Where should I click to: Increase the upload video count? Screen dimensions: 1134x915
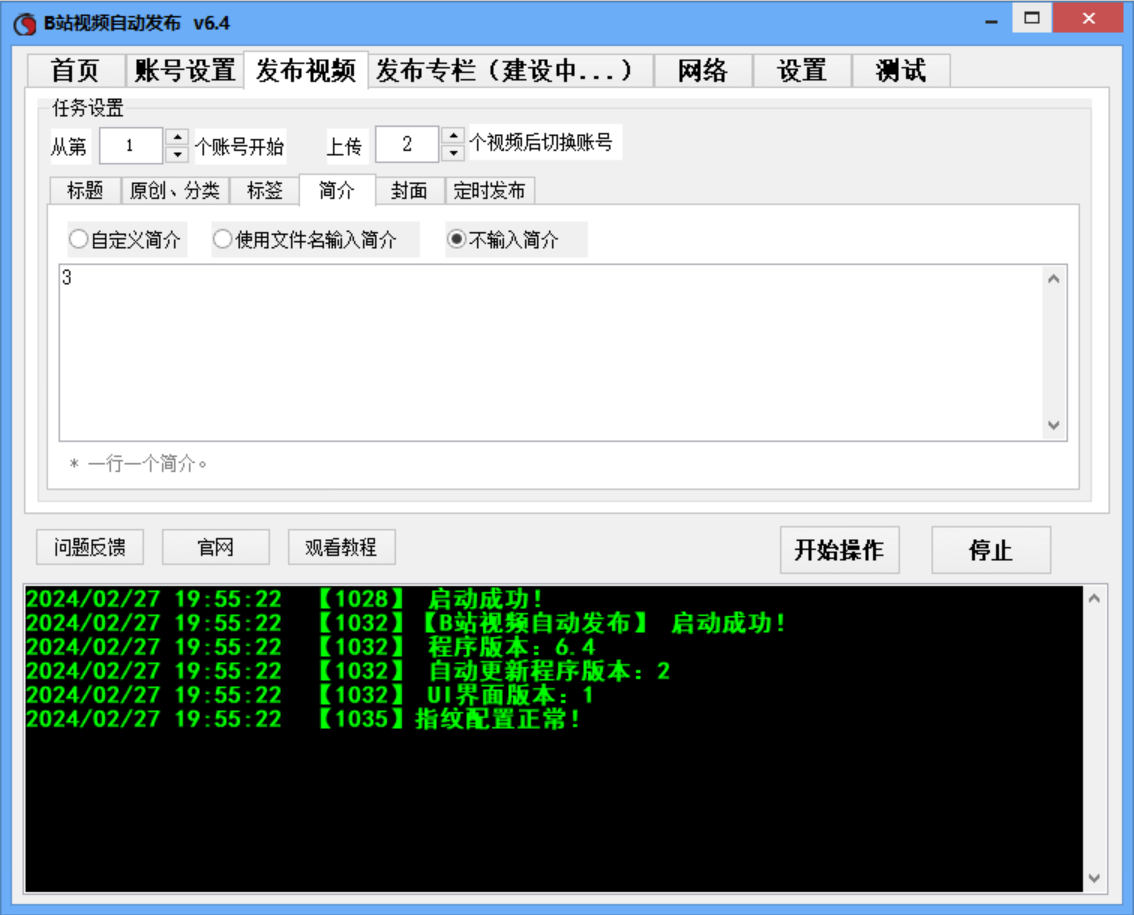453,135
